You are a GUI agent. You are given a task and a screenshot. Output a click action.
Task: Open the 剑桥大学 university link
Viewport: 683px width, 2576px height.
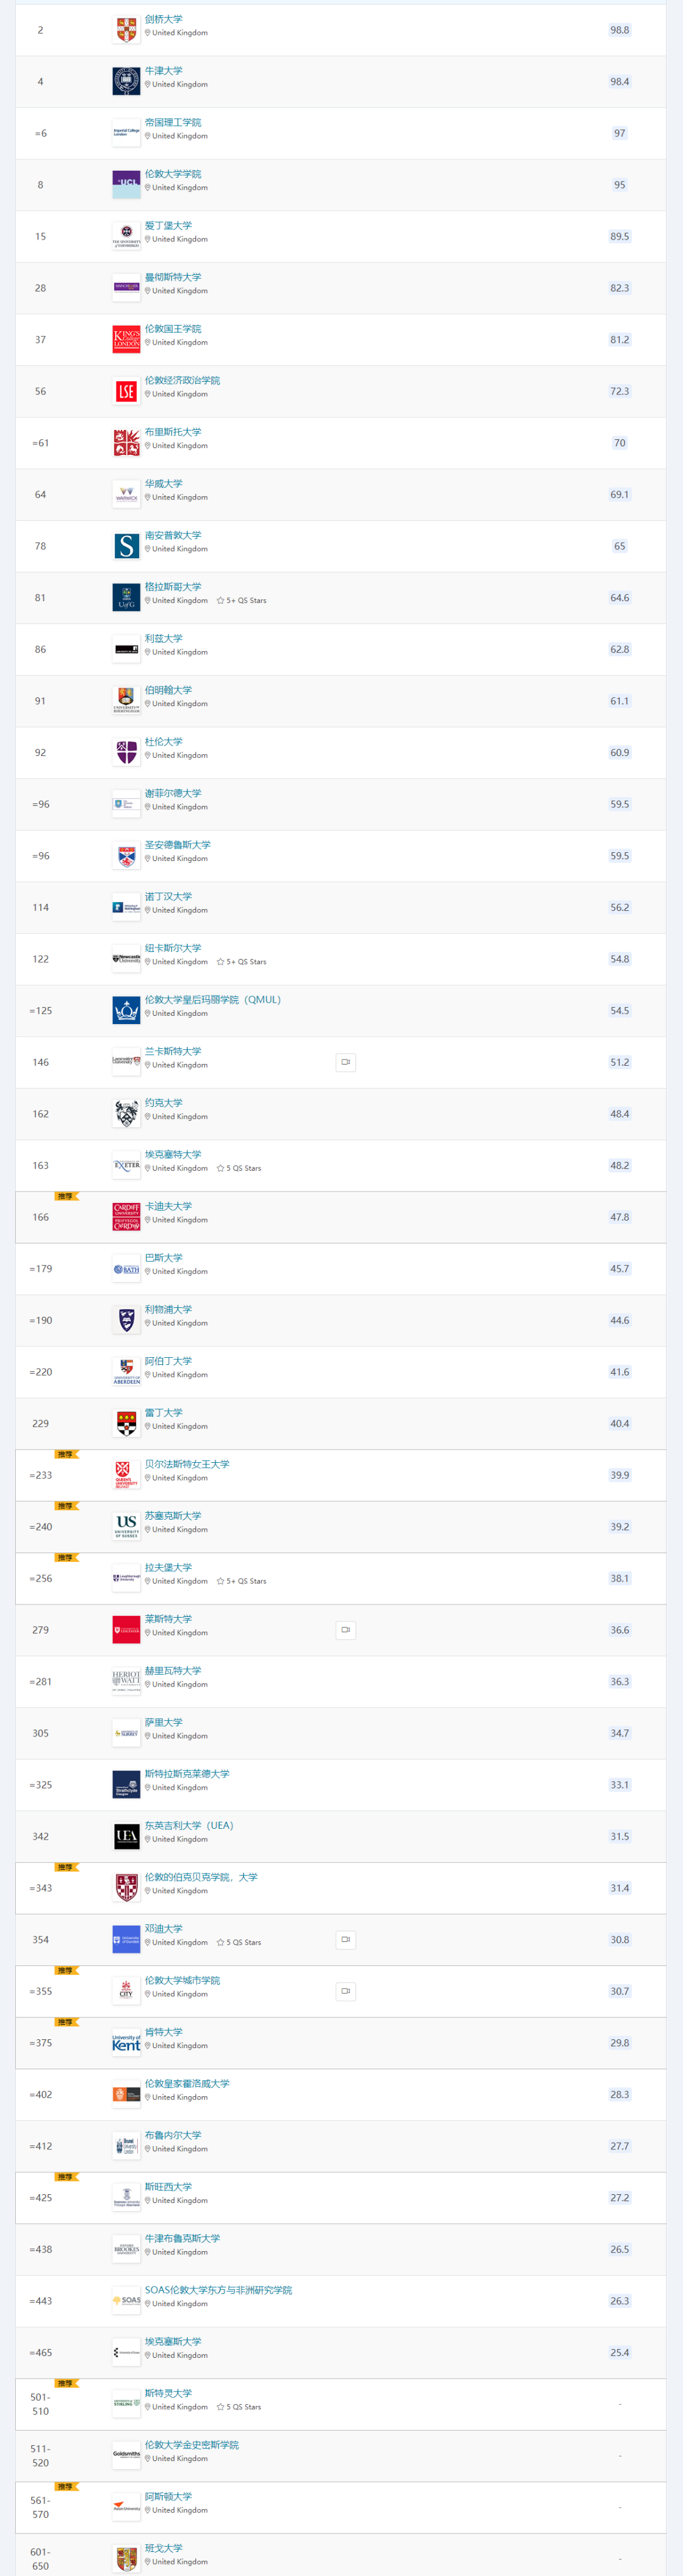click(x=163, y=19)
